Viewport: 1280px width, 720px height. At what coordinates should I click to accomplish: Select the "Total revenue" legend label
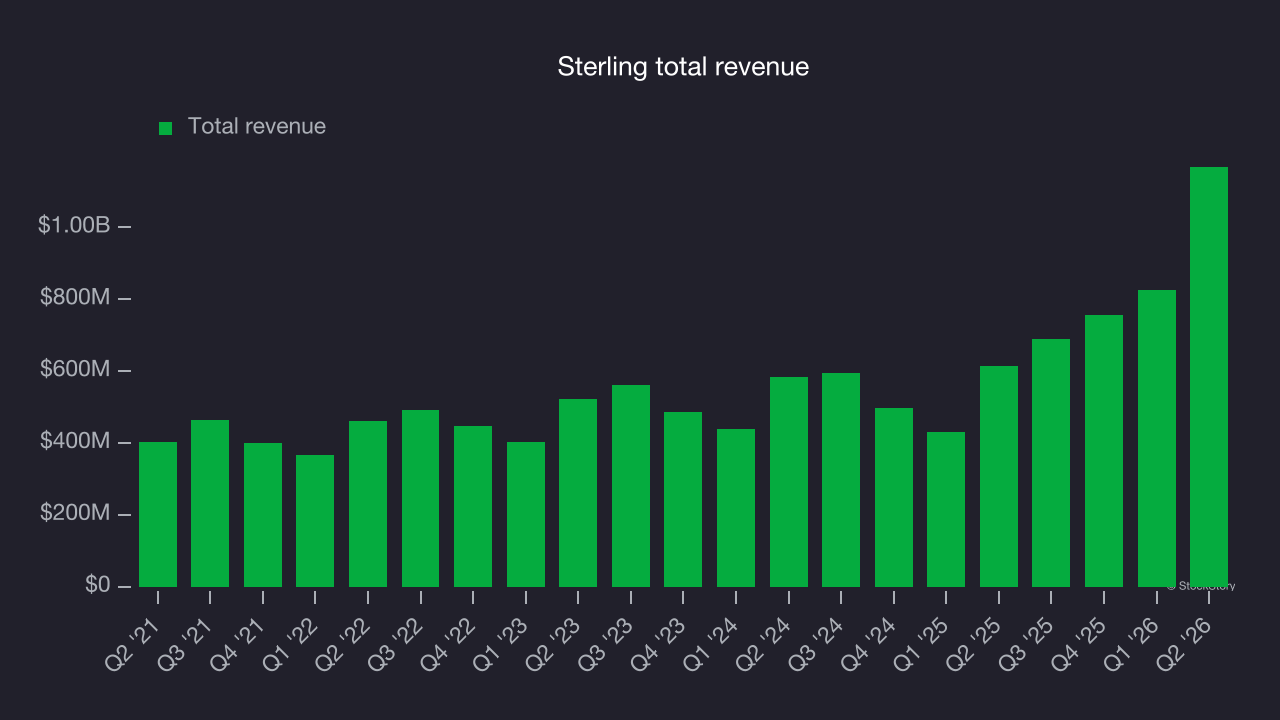pyautogui.click(x=257, y=126)
